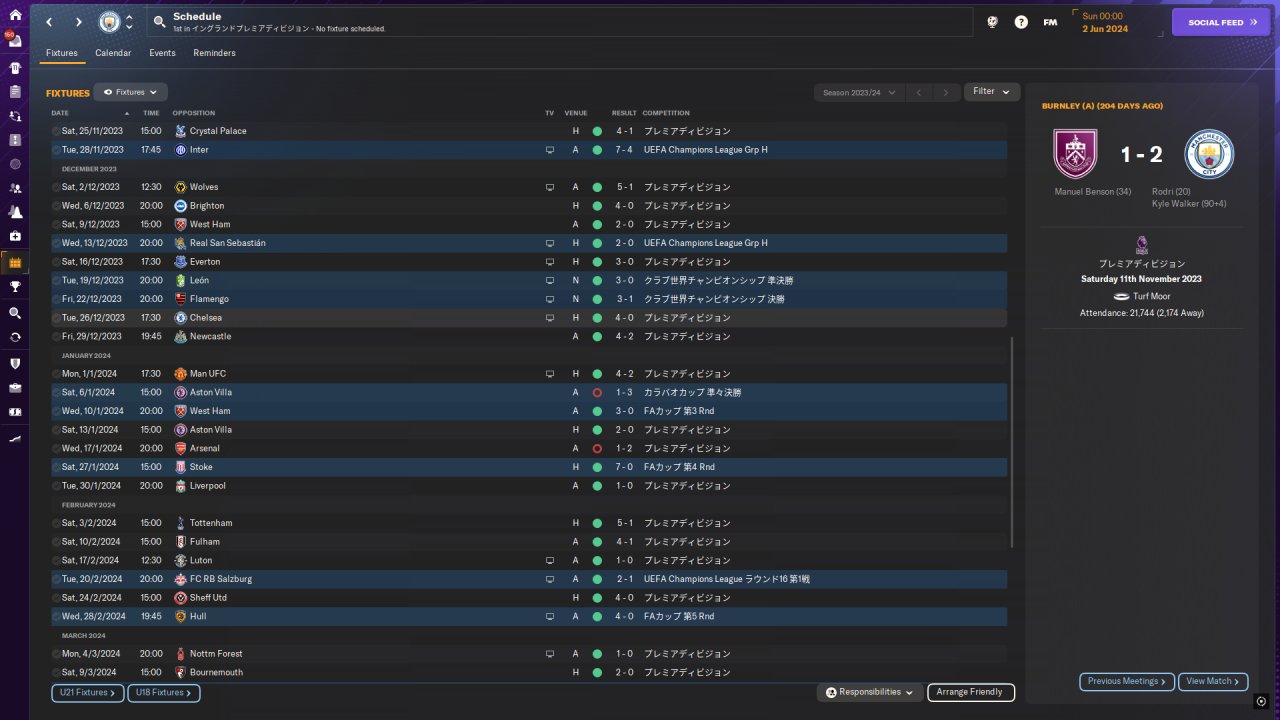
Task: Click Turf Moor stadium link
Action: [1152, 297]
